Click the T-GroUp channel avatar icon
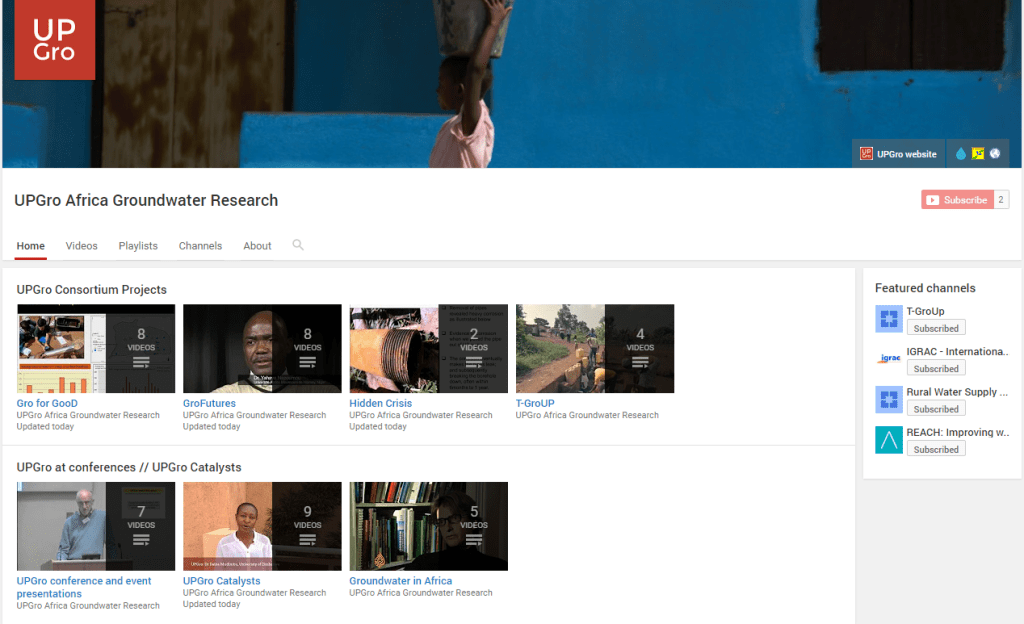 click(x=889, y=319)
